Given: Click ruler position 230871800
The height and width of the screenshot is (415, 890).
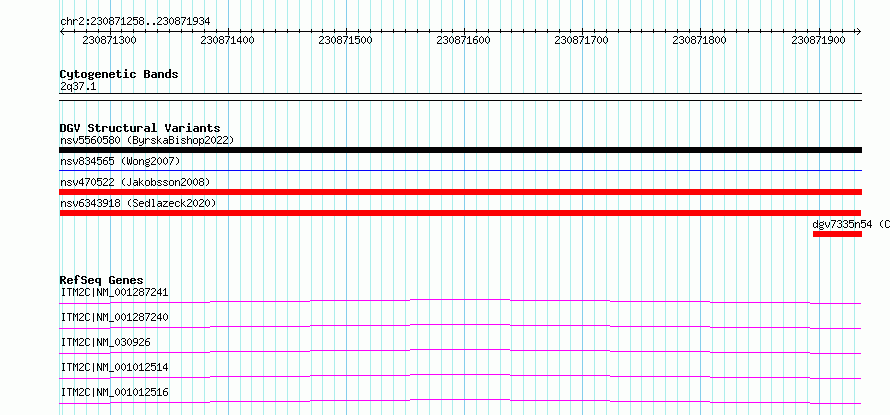Looking at the screenshot, I should 699,41.
